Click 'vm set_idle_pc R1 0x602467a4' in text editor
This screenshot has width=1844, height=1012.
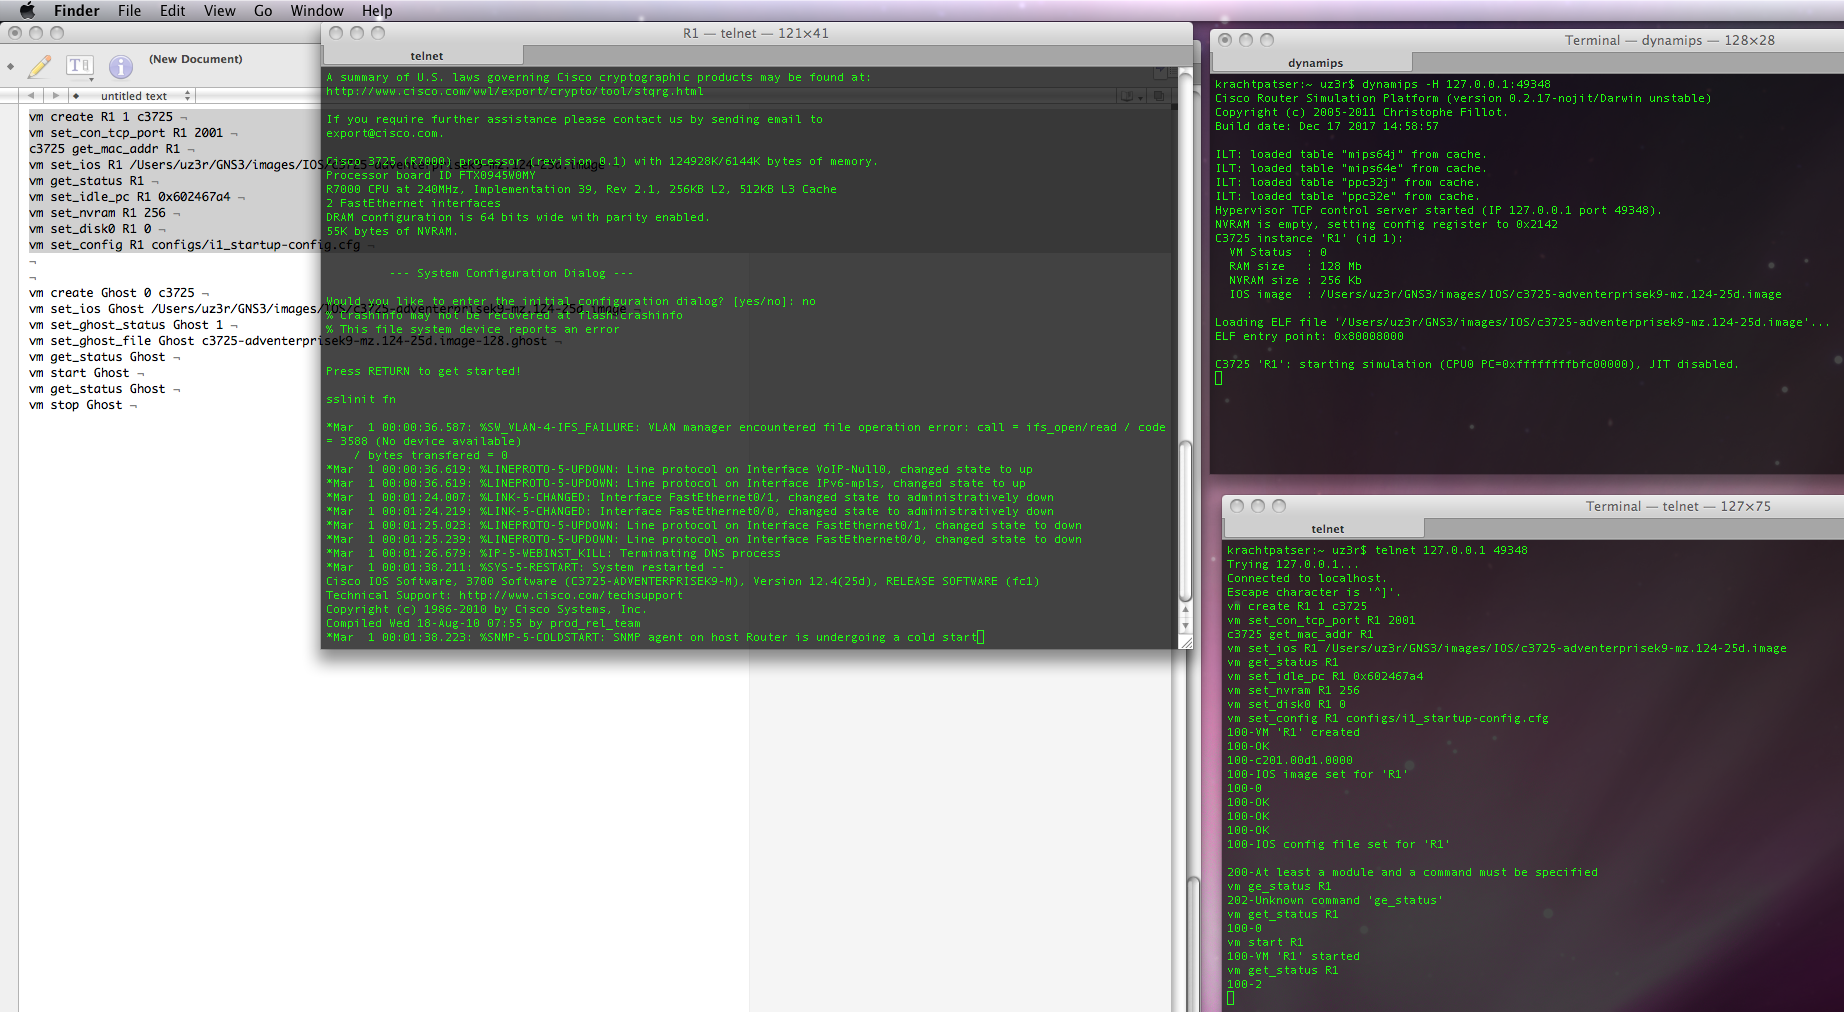pos(130,197)
